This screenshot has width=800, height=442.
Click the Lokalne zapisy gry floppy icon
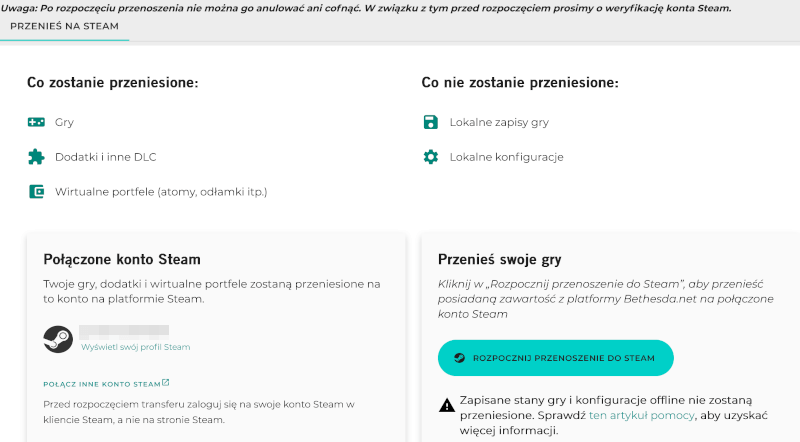[431, 122]
